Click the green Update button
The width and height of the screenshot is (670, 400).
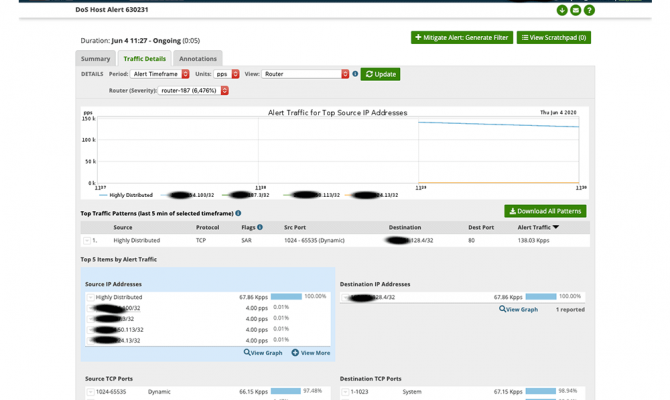point(380,74)
